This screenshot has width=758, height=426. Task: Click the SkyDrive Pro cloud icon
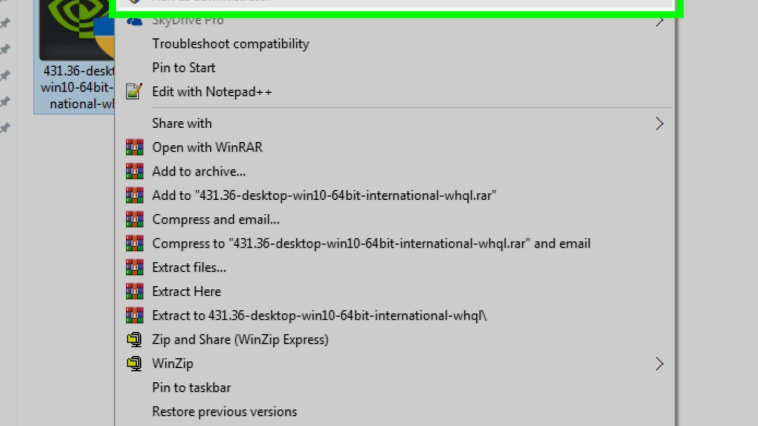(134, 20)
